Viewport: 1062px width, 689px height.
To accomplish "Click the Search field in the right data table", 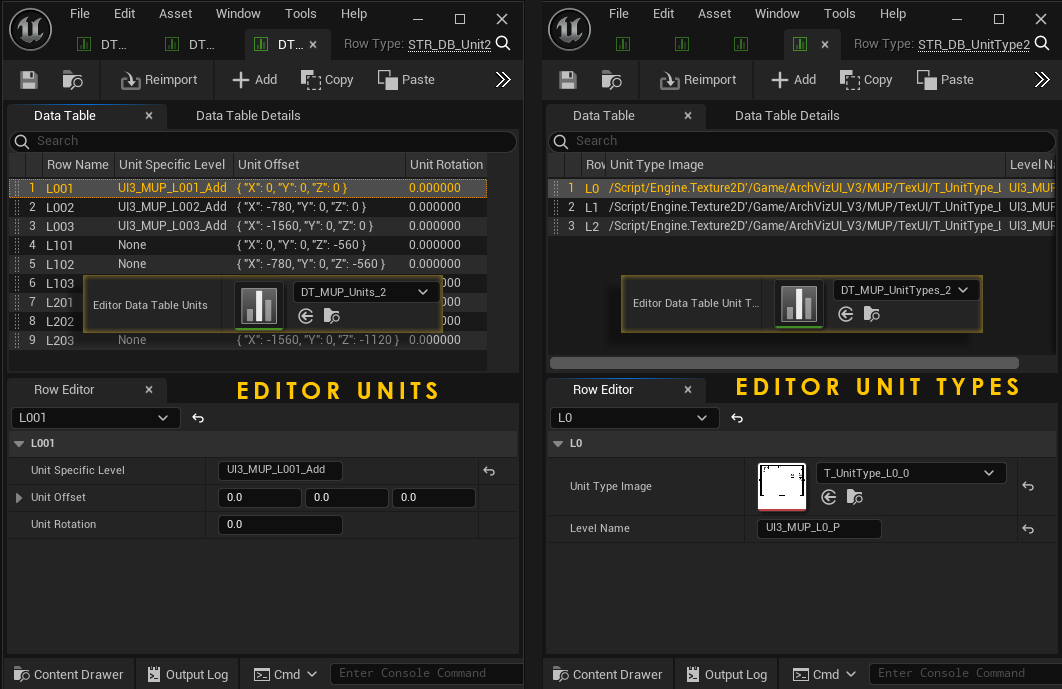I will point(802,141).
